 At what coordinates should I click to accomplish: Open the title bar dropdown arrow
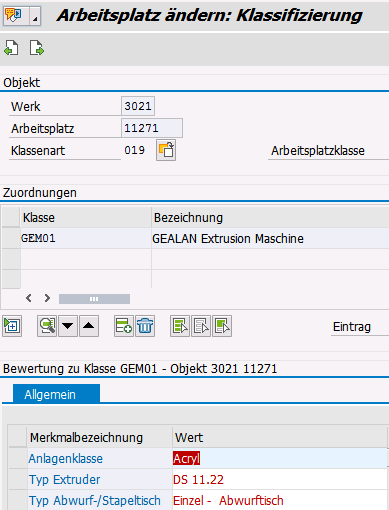[35, 16]
